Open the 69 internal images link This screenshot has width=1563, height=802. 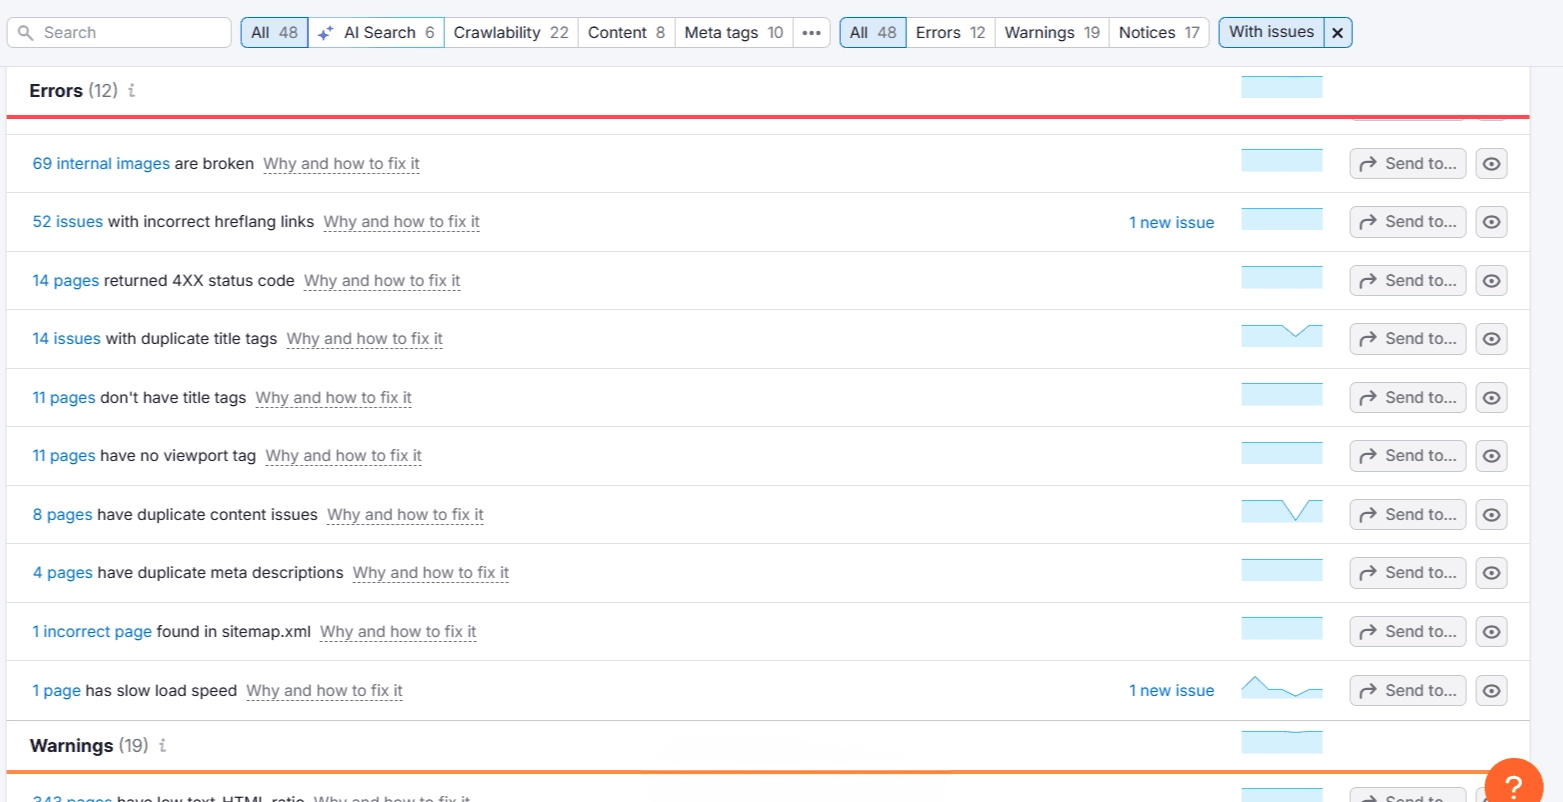click(101, 164)
